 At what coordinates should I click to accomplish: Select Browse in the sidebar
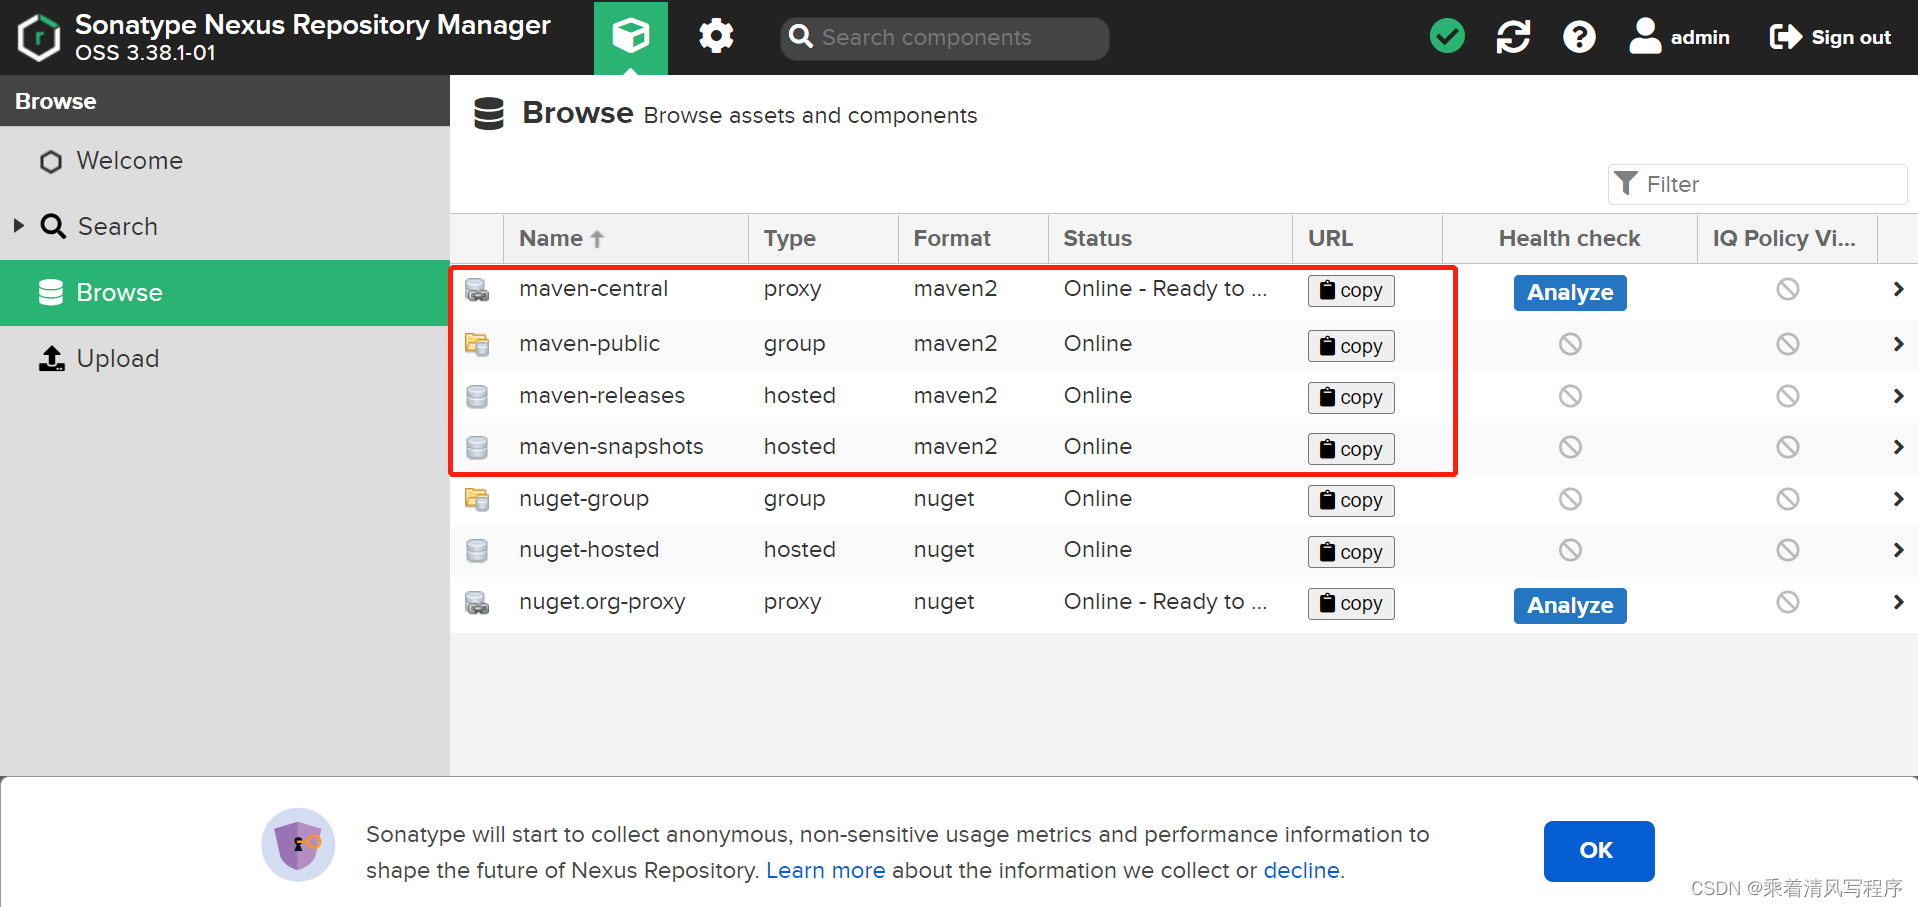tap(225, 293)
